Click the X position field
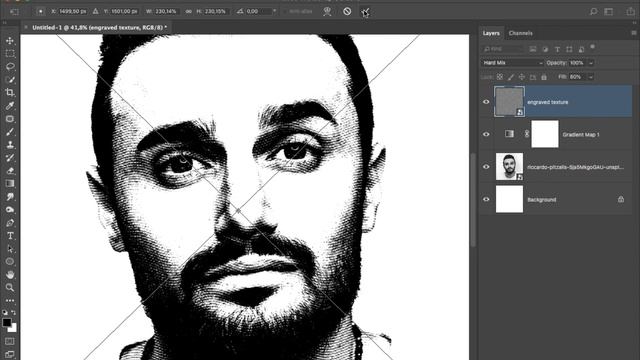640x360 pixels. pyautogui.click(x=73, y=11)
